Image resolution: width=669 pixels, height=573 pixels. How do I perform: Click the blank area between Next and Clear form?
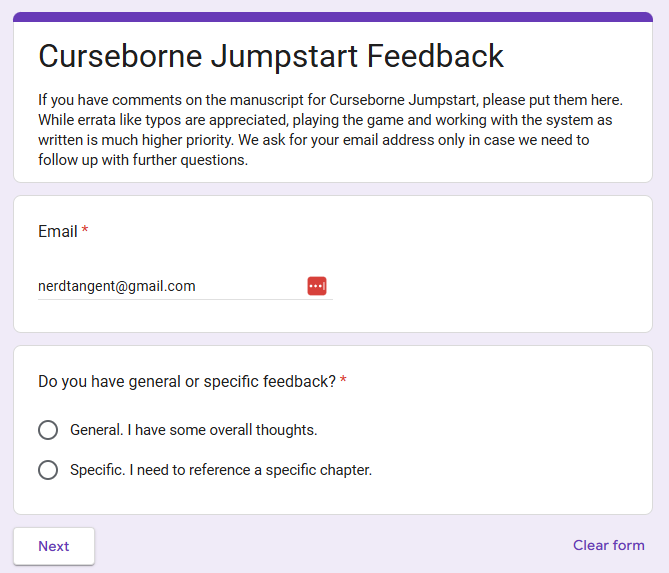330,546
